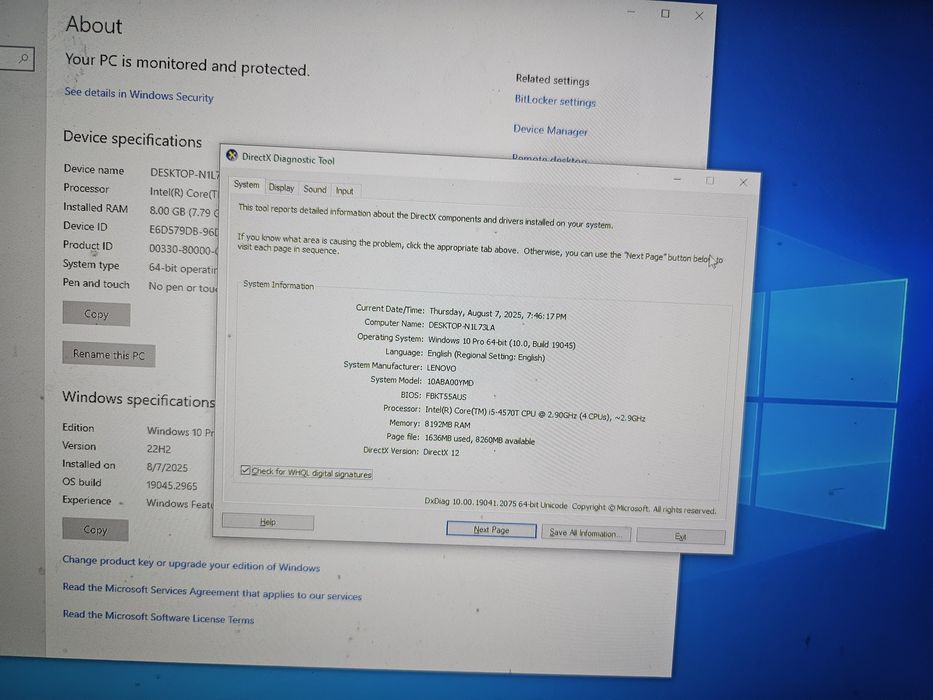The height and width of the screenshot is (700, 933).
Task: Click the Exit button in DxDiag
Action: pyautogui.click(x=681, y=536)
